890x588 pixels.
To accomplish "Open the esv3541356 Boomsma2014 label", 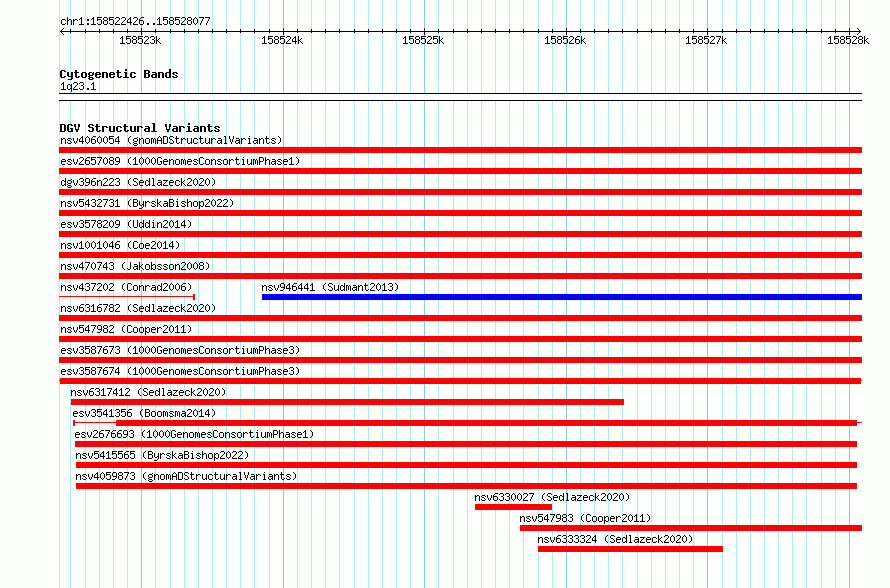I will (144, 413).
